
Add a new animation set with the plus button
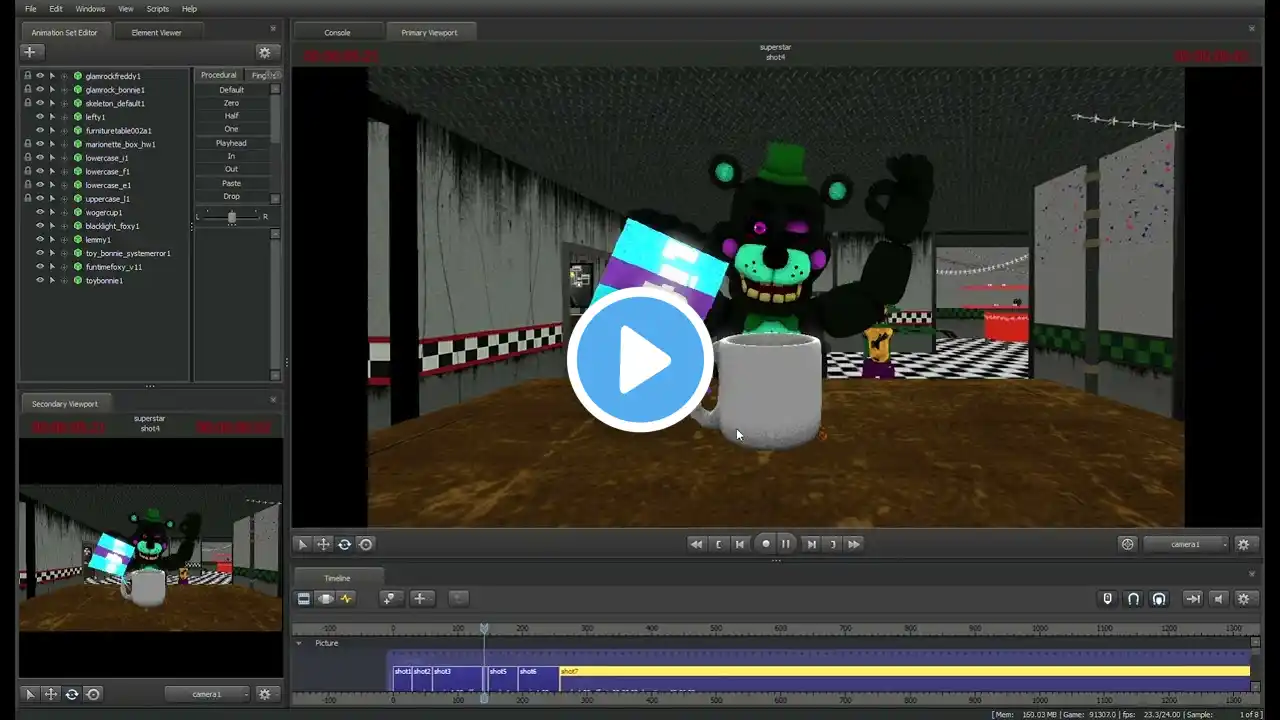pyautogui.click(x=30, y=52)
